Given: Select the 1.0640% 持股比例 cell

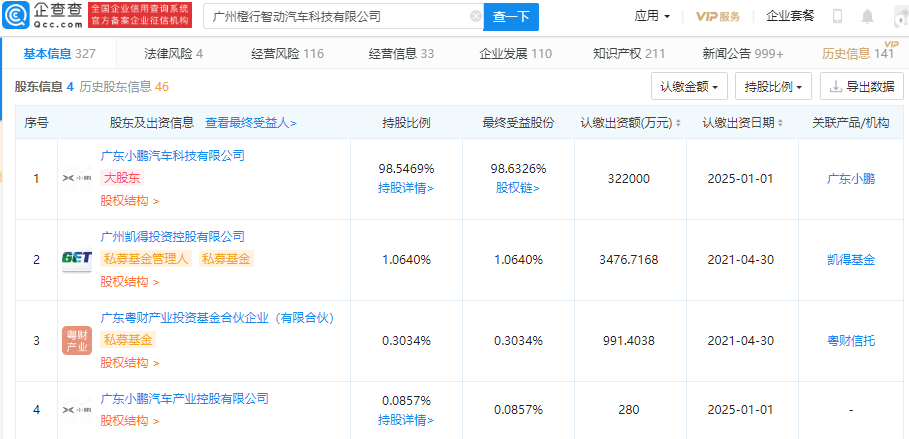Looking at the screenshot, I should click(x=406, y=260).
